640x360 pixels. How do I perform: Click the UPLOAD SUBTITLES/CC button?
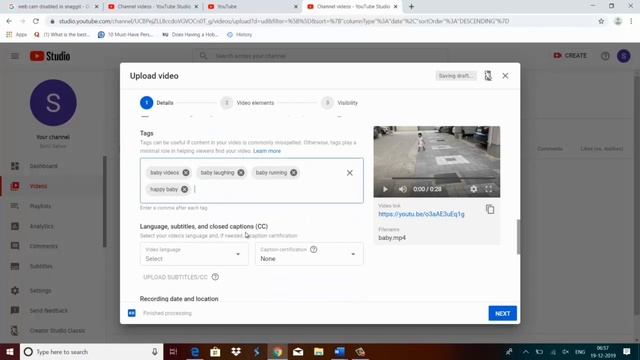pos(175,277)
